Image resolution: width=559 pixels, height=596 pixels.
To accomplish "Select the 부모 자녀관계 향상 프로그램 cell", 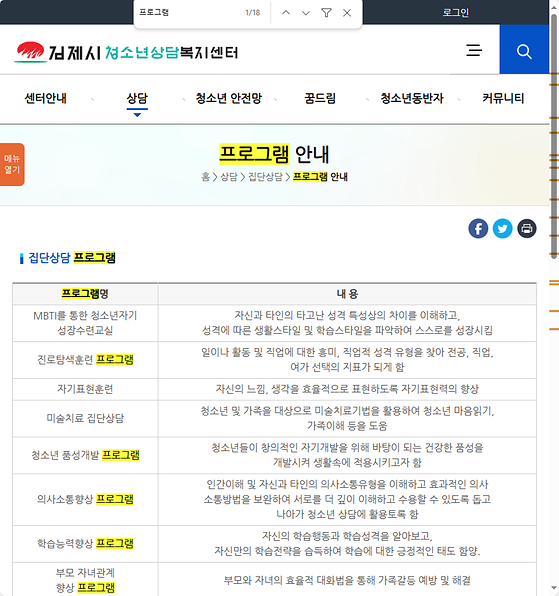I will [85, 580].
